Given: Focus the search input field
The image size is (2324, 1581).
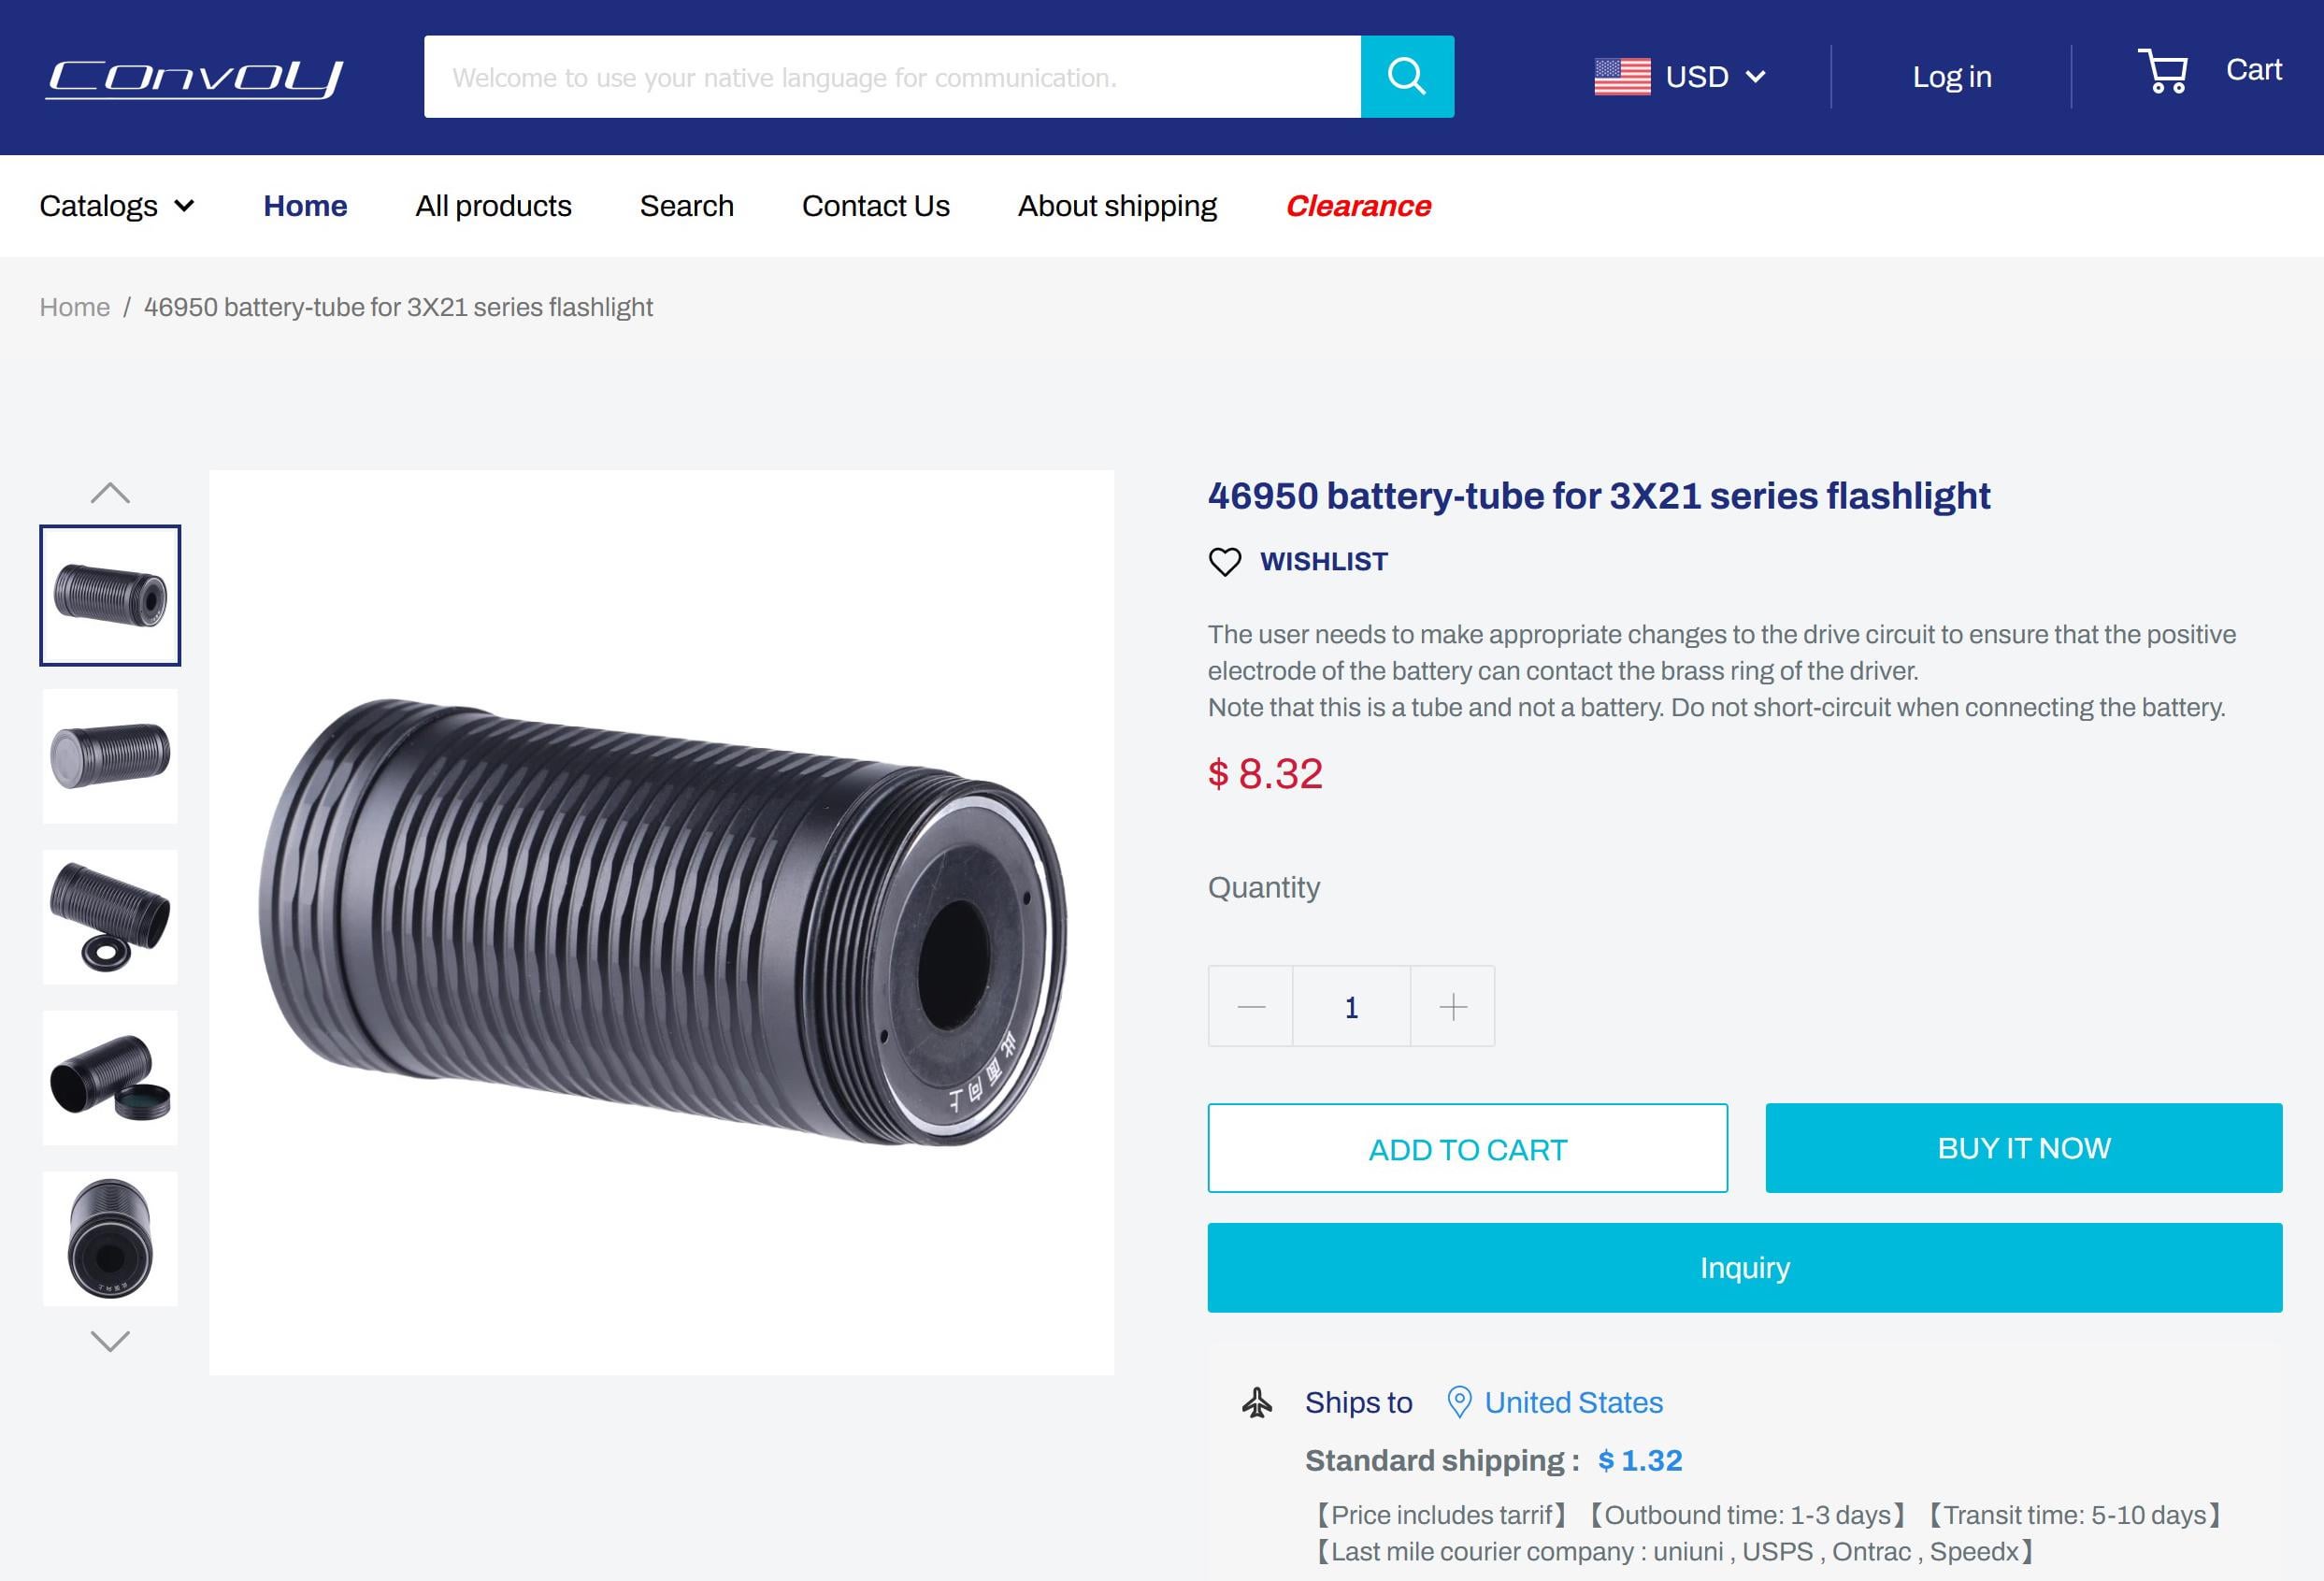Looking at the screenshot, I should (891, 77).
